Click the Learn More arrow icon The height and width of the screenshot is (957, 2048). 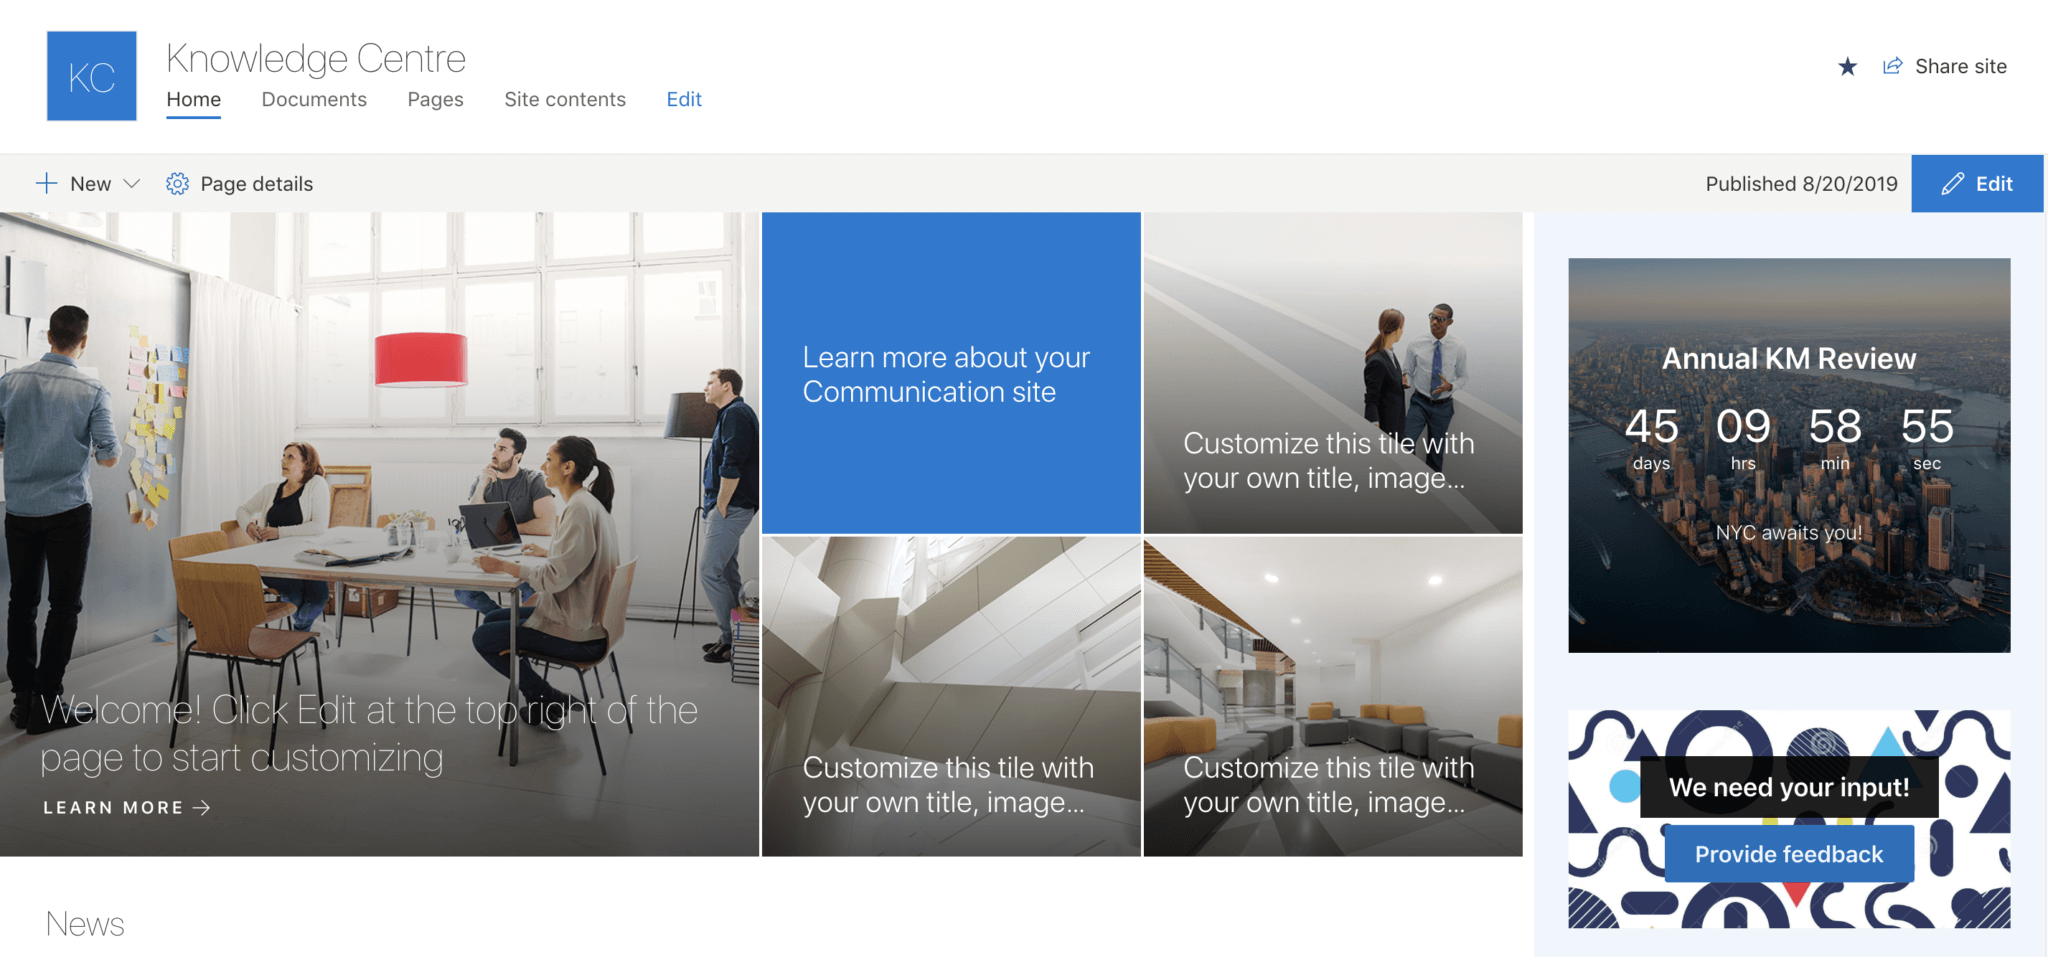coord(202,808)
